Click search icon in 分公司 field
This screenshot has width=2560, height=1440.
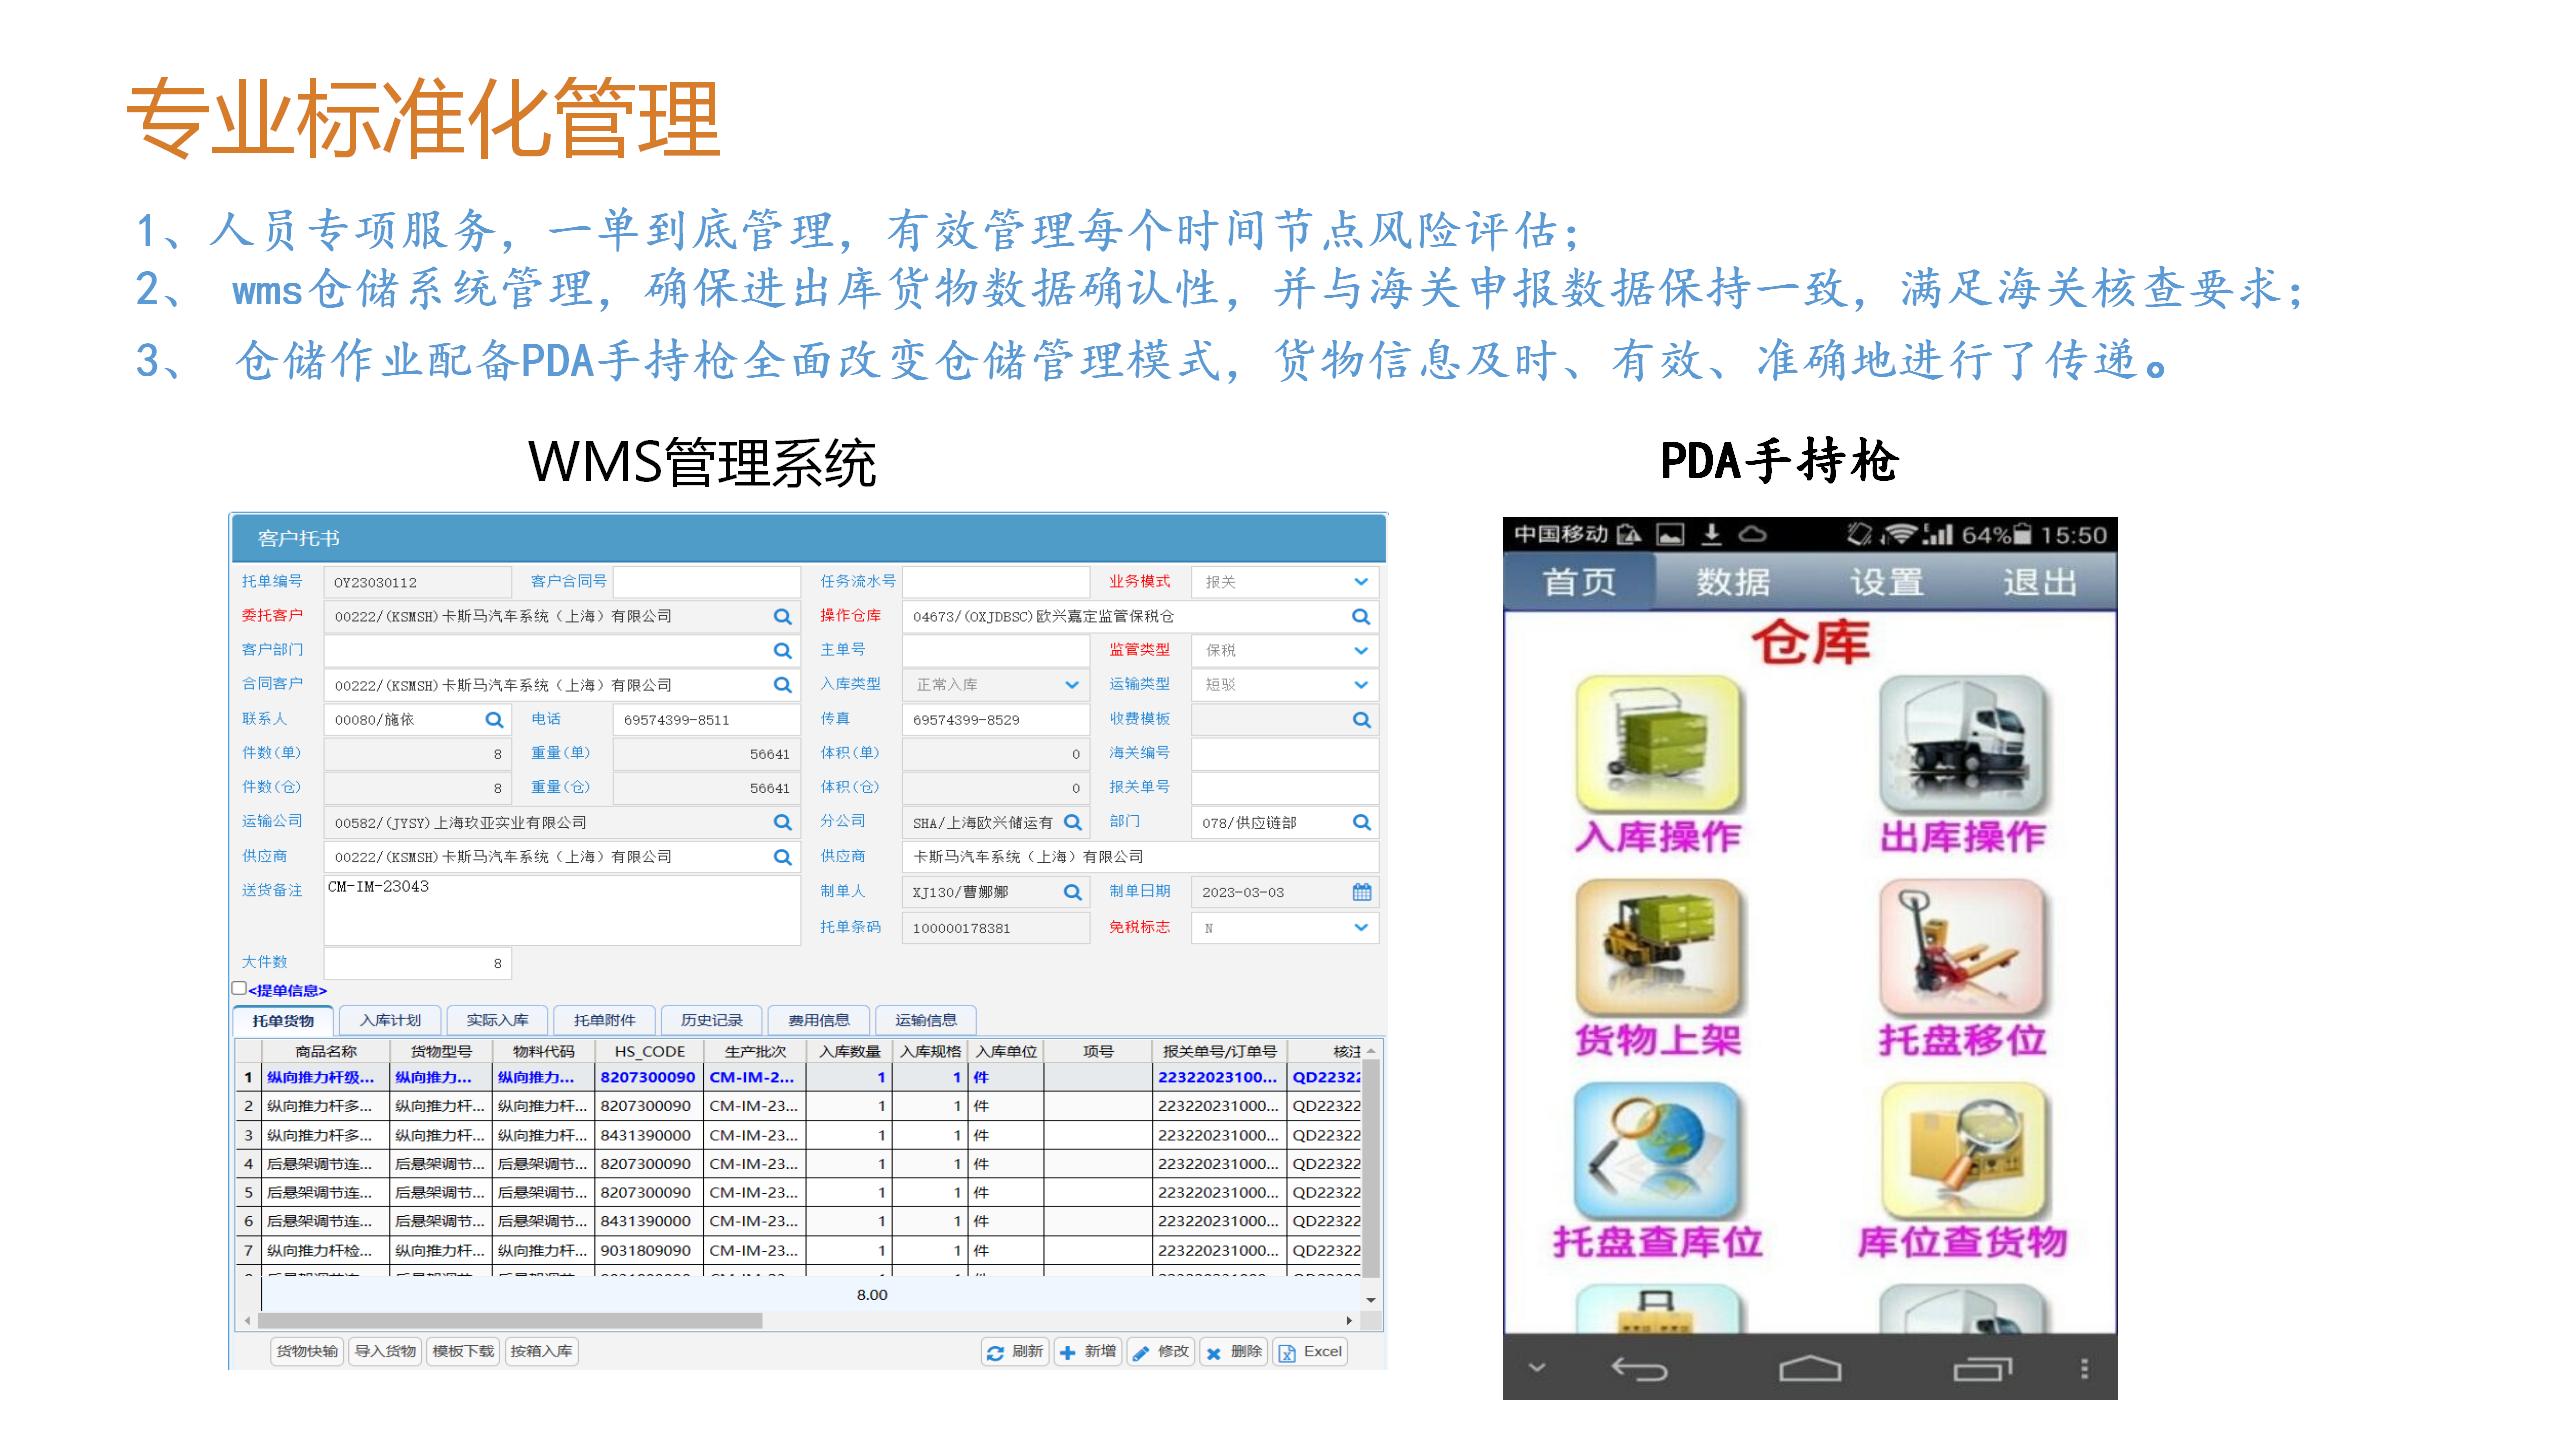1073,822
